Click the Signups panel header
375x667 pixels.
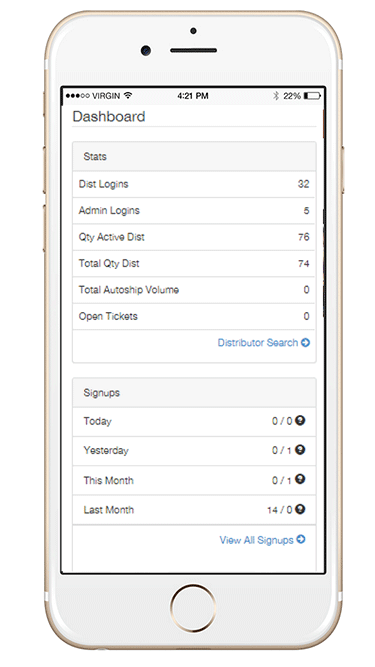194,393
